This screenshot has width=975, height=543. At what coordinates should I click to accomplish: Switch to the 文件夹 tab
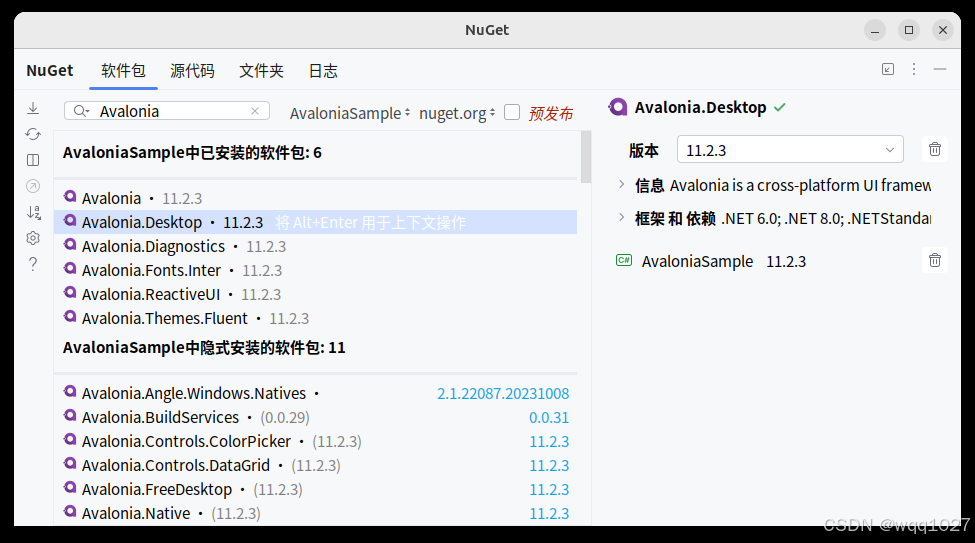pyautogui.click(x=261, y=70)
